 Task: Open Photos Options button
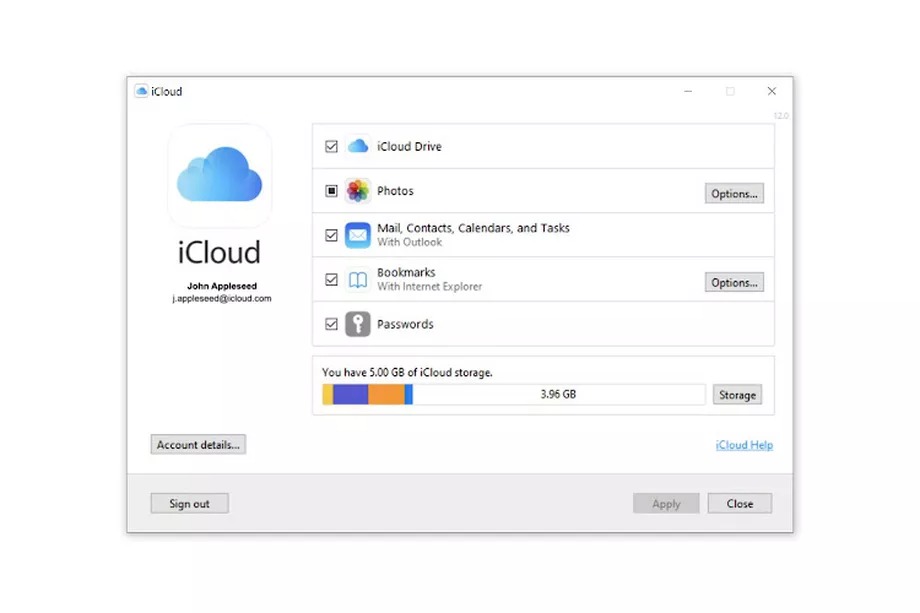734,194
